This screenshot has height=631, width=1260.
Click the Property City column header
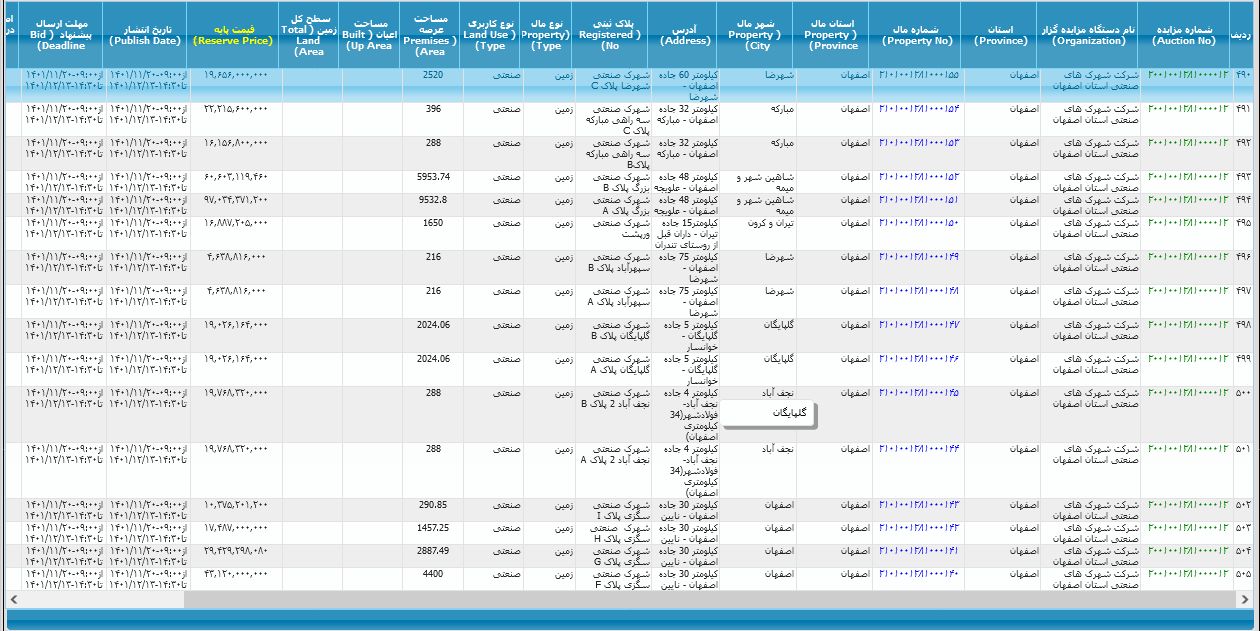click(755, 35)
